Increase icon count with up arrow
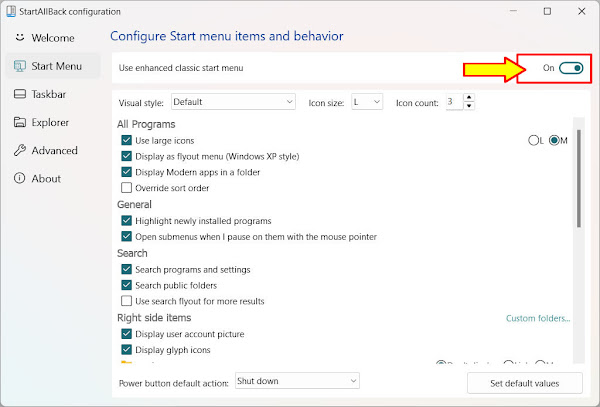The image size is (600, 407). click(469, 98)
